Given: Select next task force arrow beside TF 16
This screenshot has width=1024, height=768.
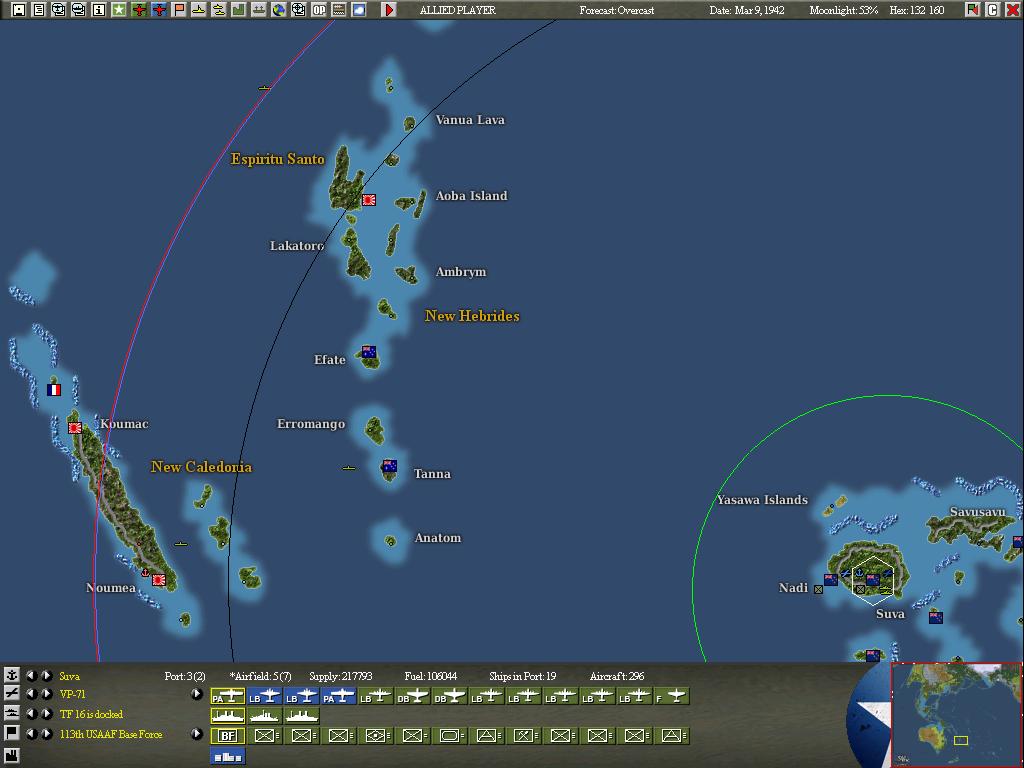Looking at the screenshot, I should click(46, 714).
